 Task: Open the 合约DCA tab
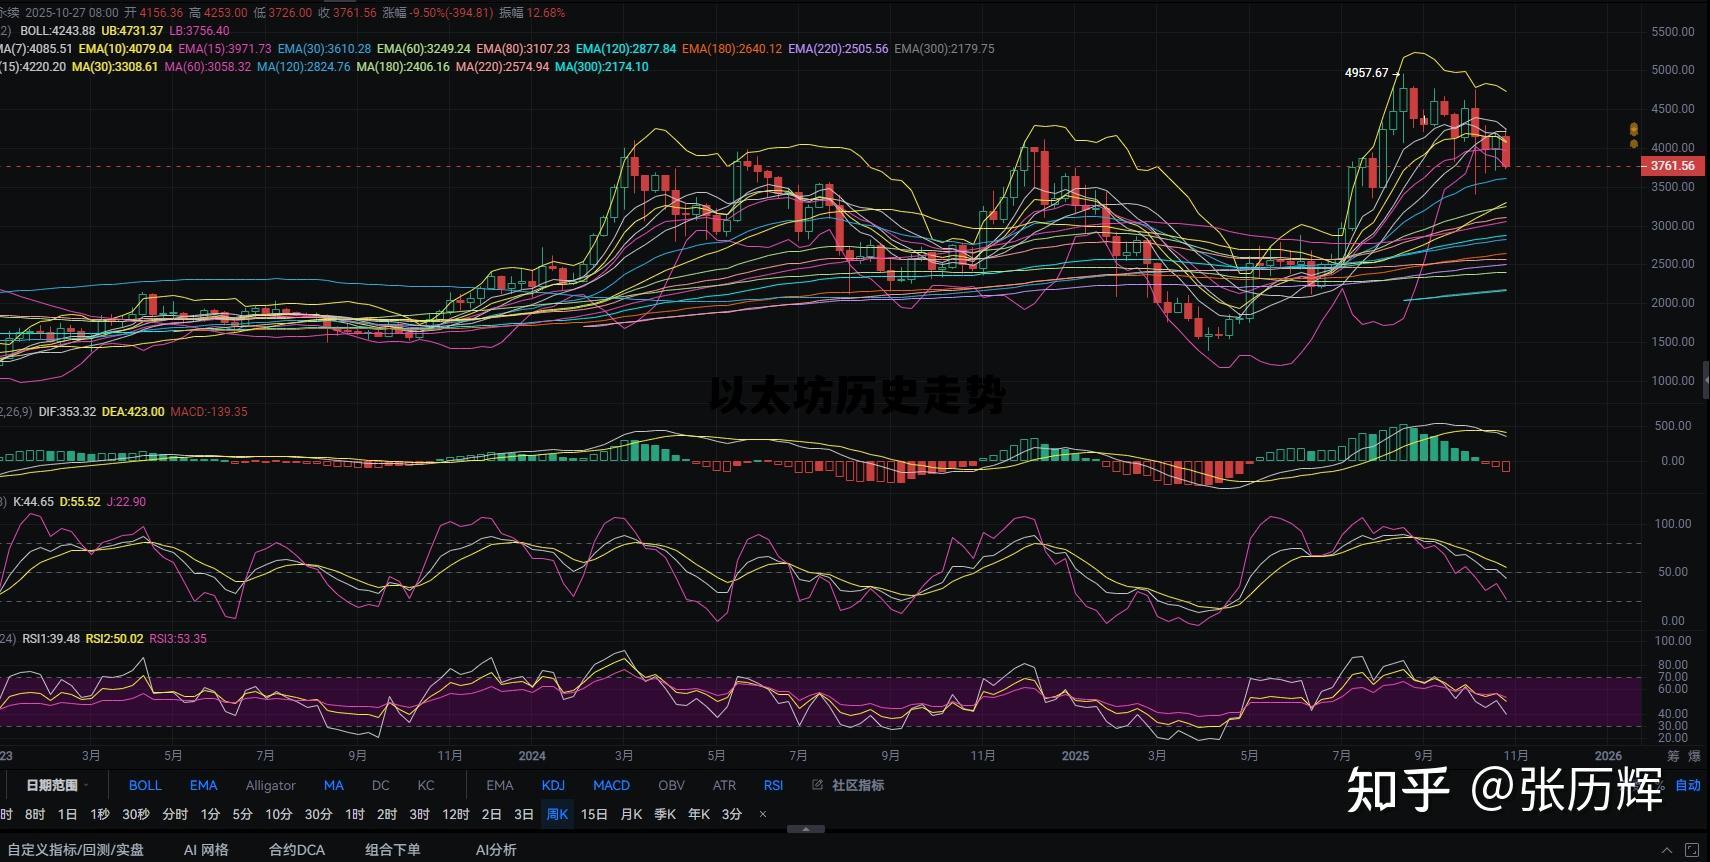(x=296, y=849)
